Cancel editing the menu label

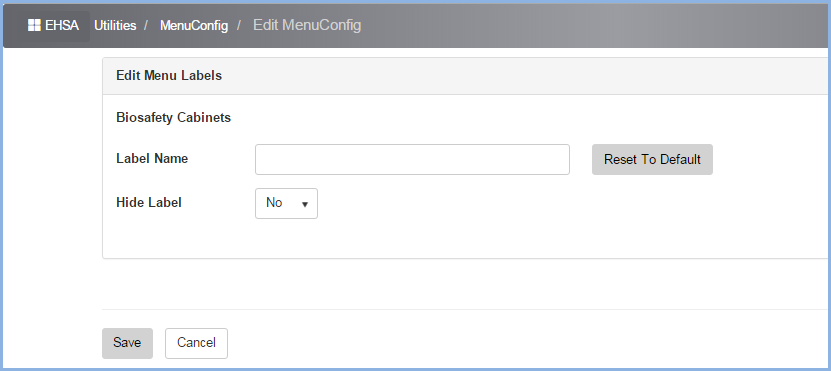[196, 343]
